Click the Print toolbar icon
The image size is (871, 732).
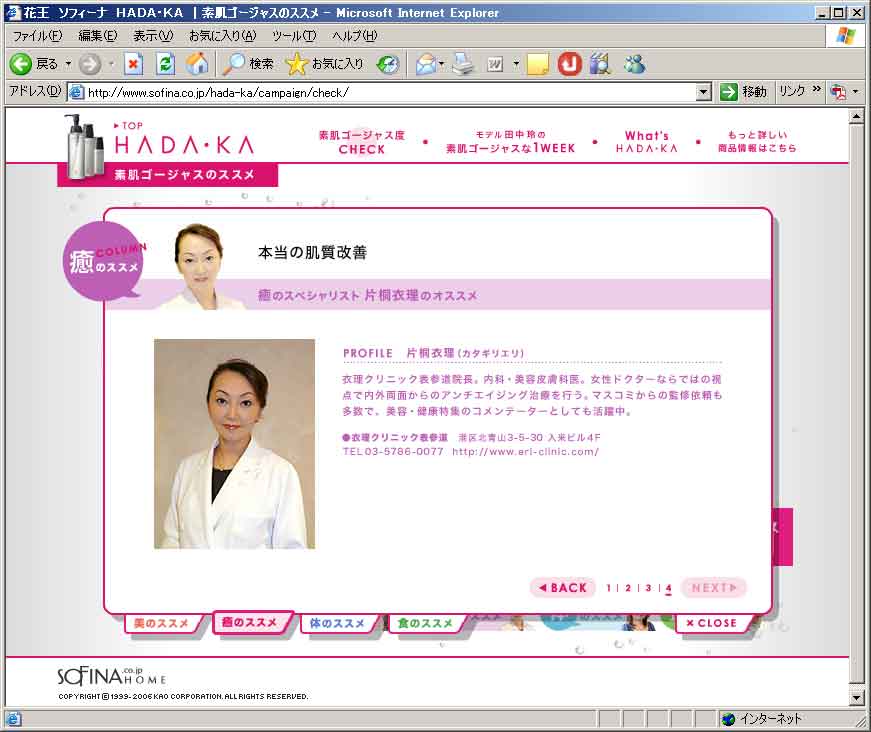[462, 64]
